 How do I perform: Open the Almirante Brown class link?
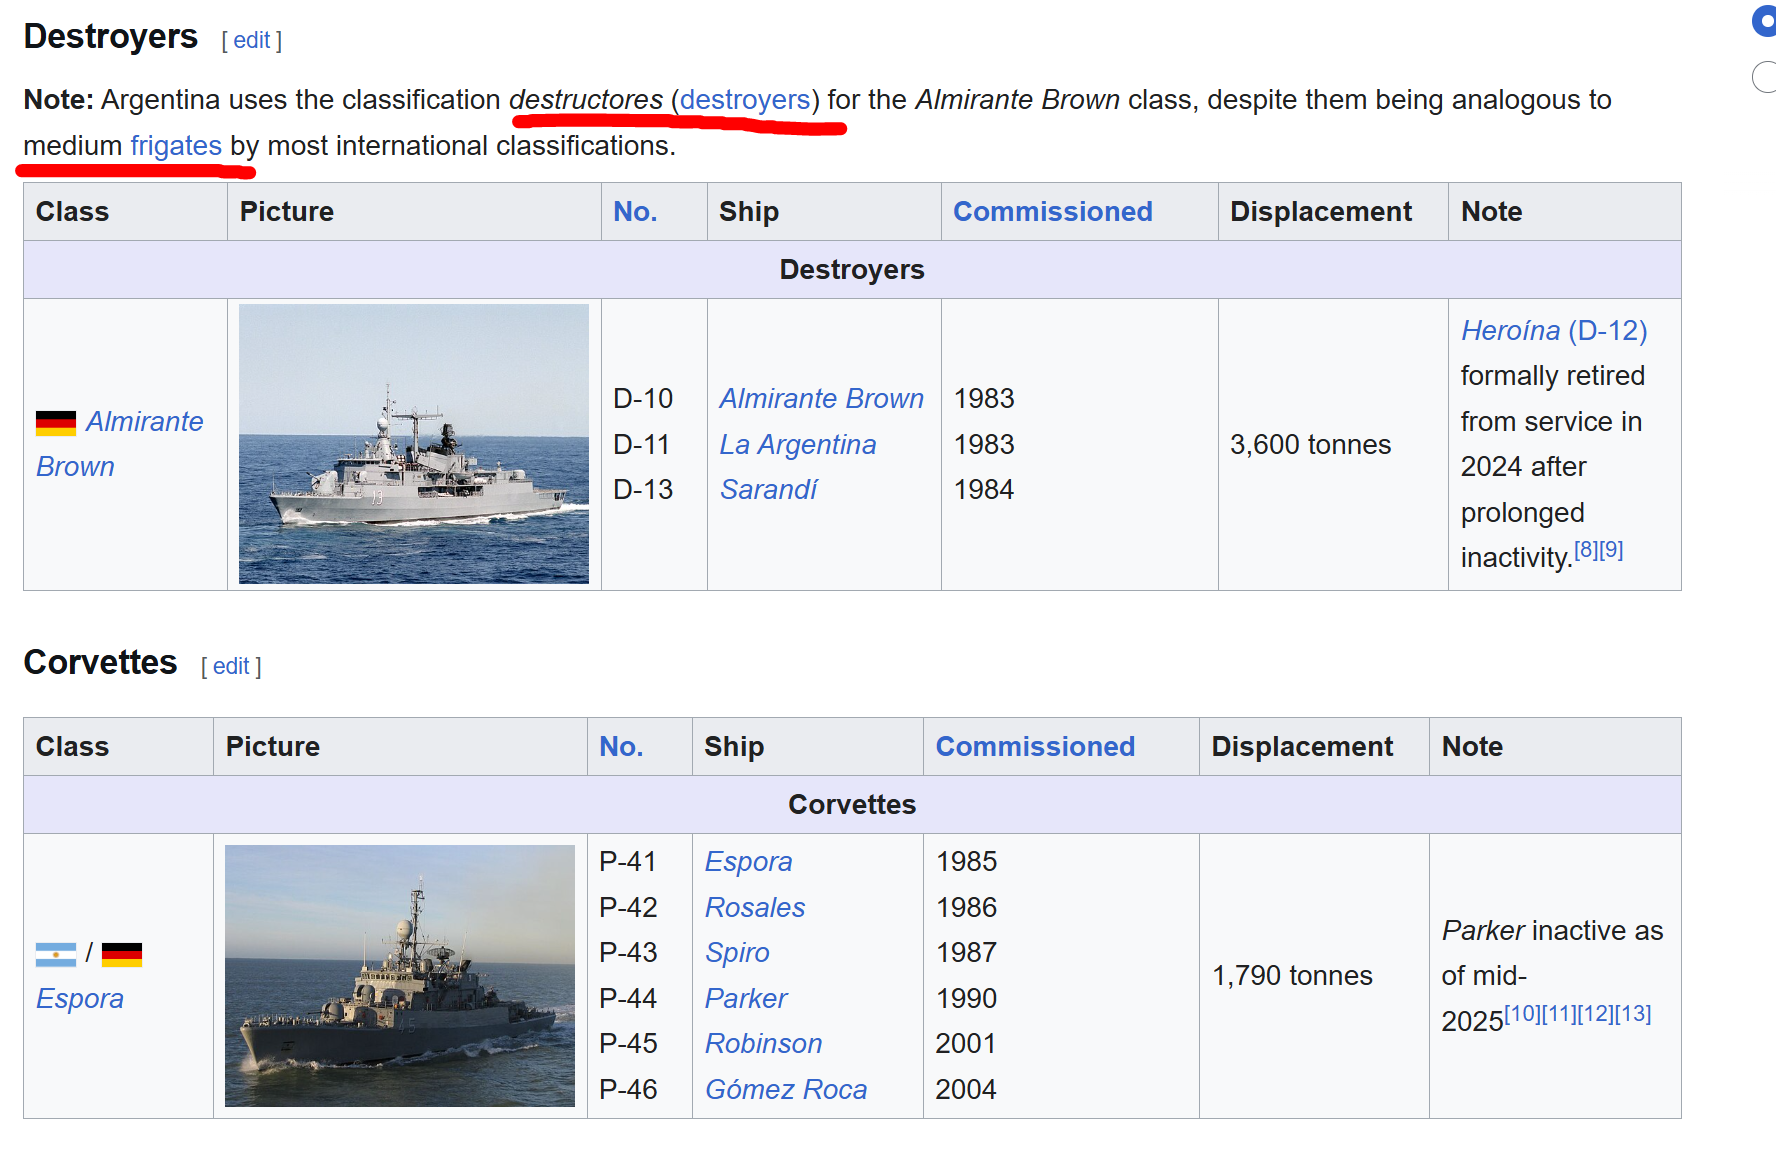(120, 444)
